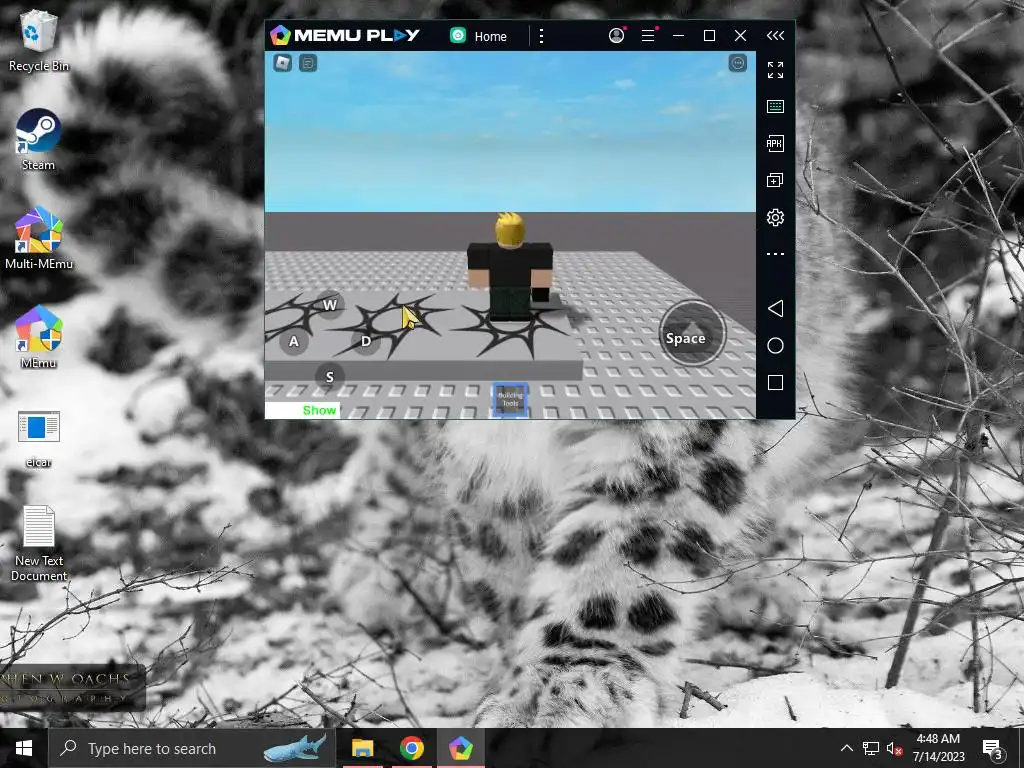Click the blond Roblox character

click(510, 267)
